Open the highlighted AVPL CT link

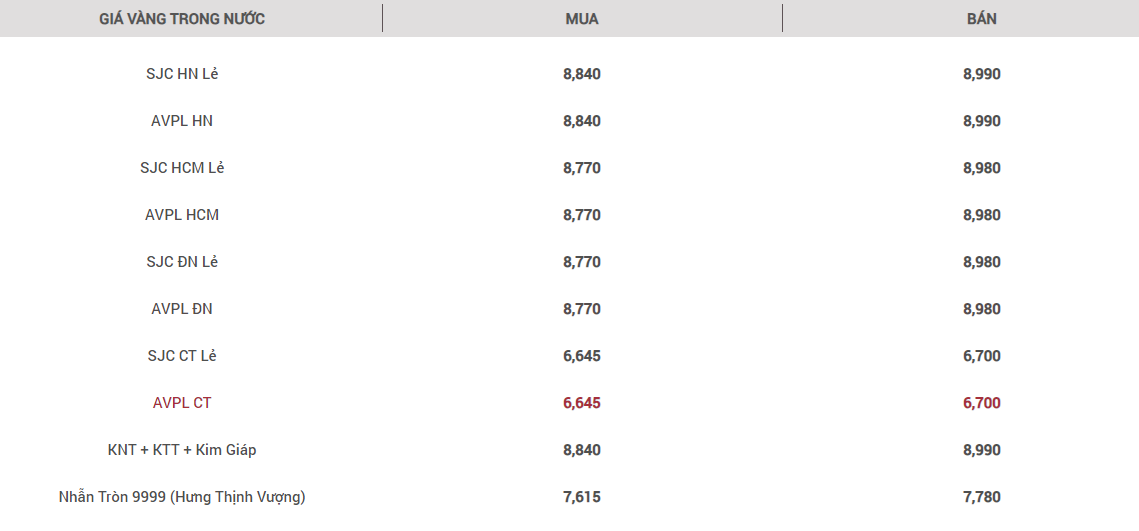[182, 403]
